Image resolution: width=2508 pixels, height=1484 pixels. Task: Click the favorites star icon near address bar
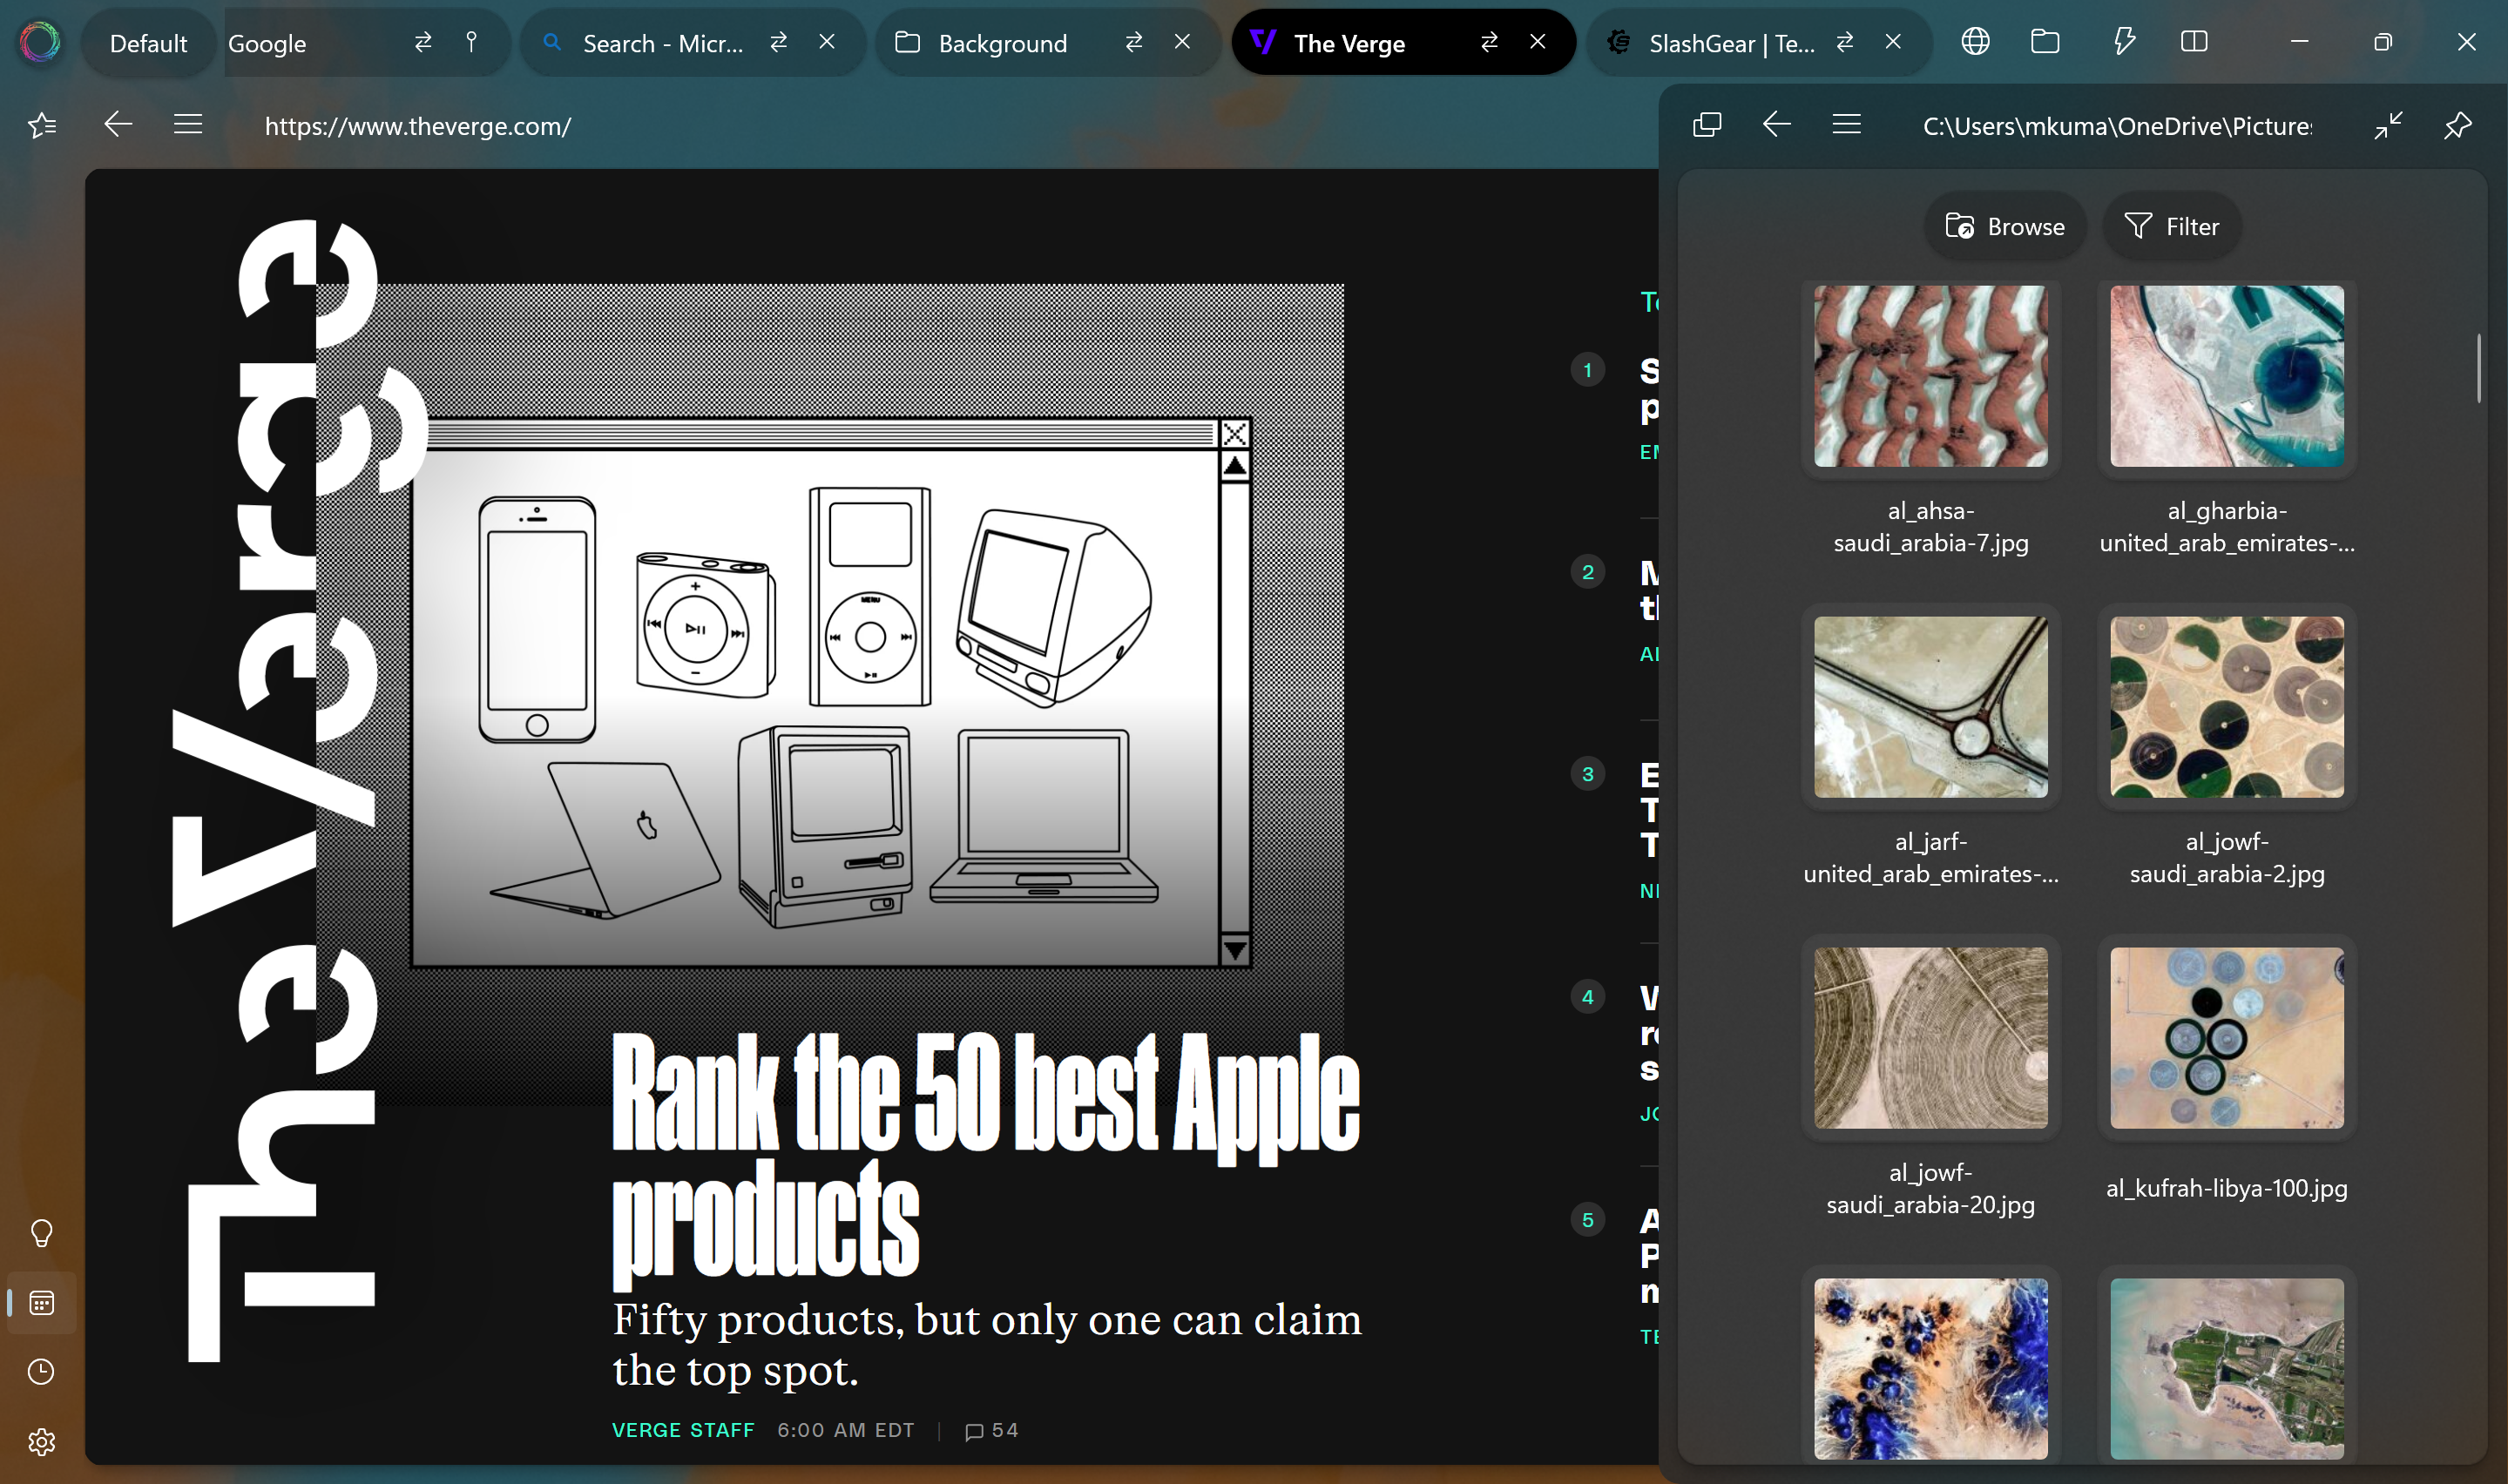pyautogui.click(x=42, y=126)
